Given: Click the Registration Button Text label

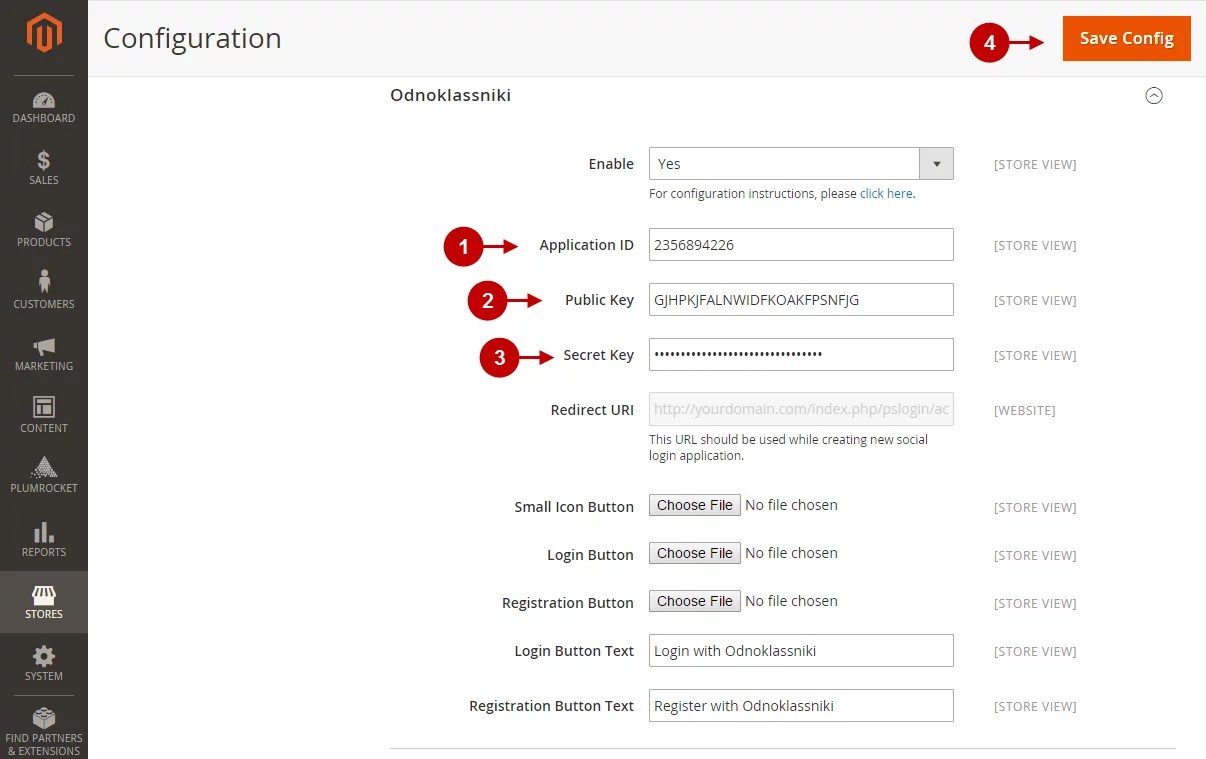Looking at the screenshot, I should point(551,706).
